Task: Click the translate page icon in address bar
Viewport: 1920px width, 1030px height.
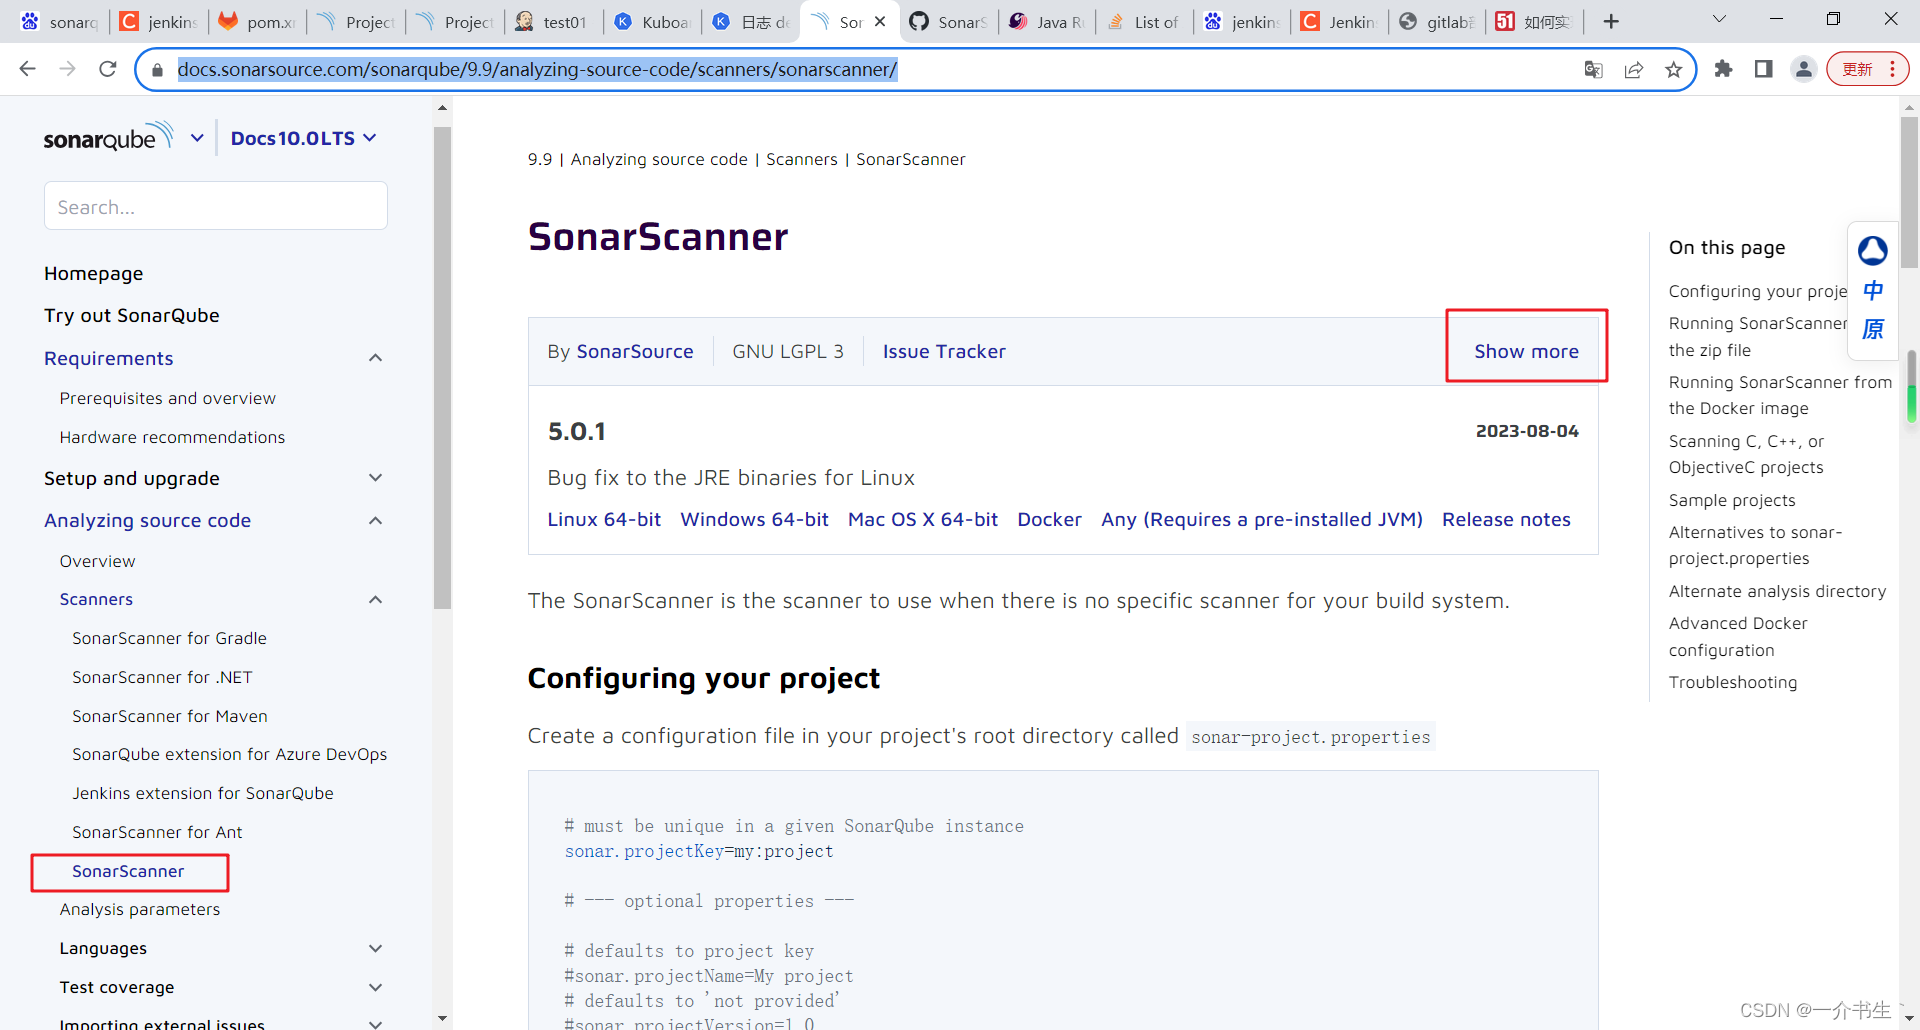Action: pos(1594,69)
